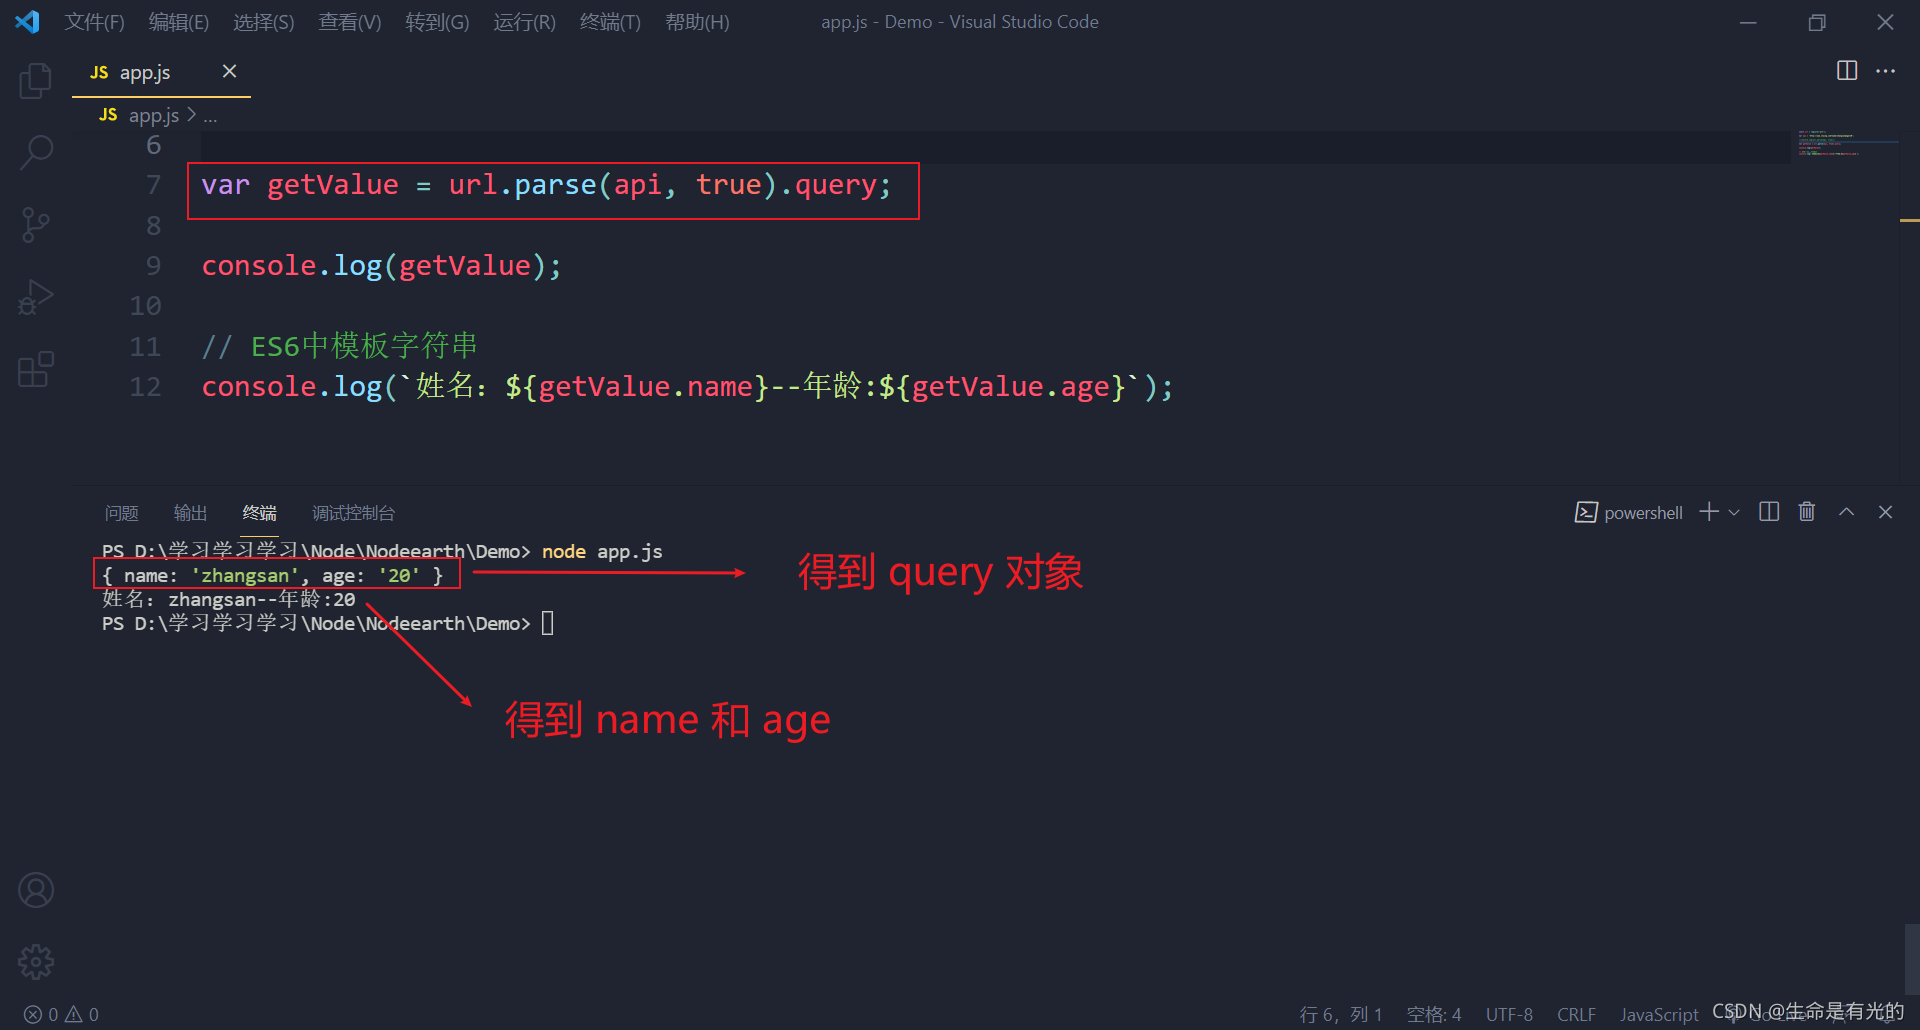Open the Search view in activity bar
Screen dimensions: 1920x1030
[x=36, y=153]
